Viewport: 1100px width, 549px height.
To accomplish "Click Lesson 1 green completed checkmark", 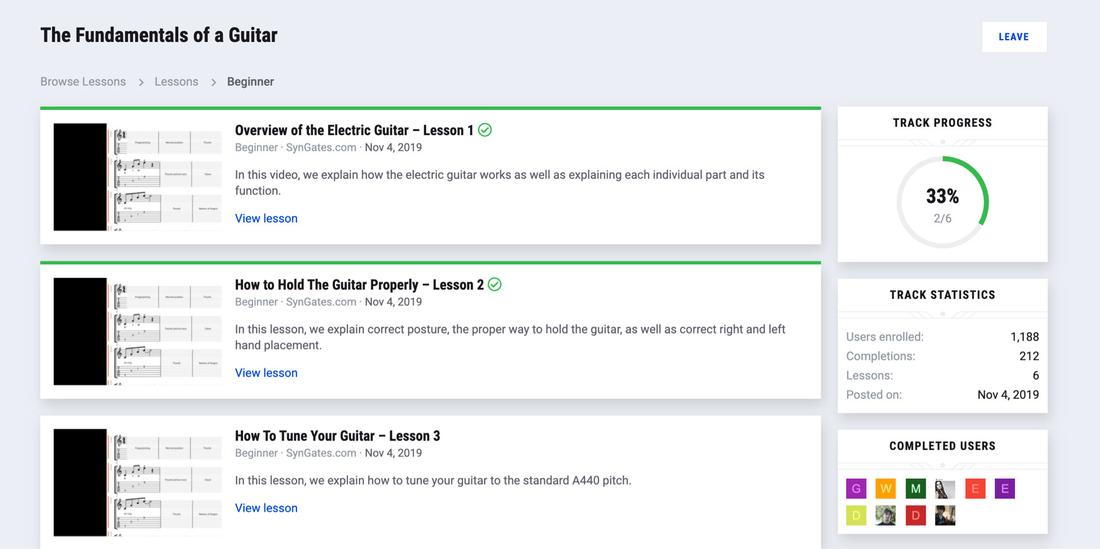I will coord(485,130).
